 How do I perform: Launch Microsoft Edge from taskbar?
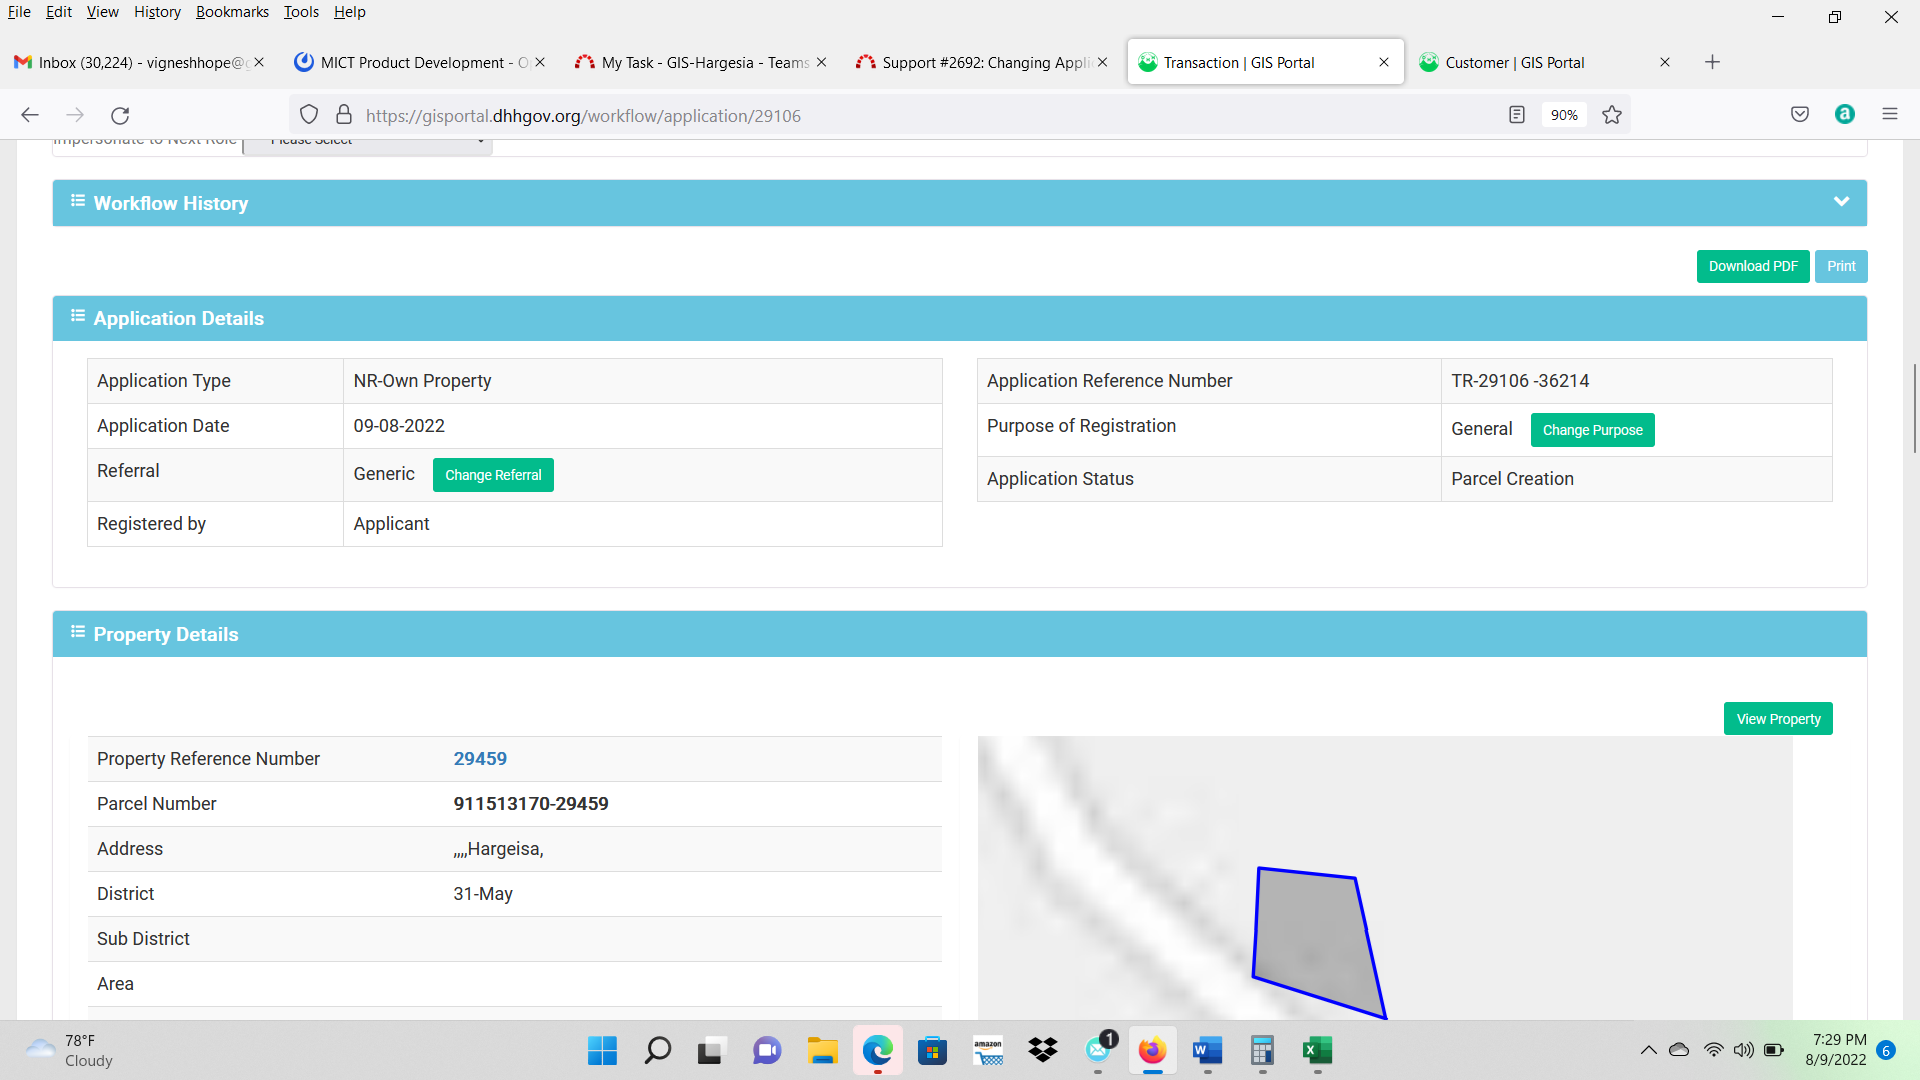point(877,1050)
